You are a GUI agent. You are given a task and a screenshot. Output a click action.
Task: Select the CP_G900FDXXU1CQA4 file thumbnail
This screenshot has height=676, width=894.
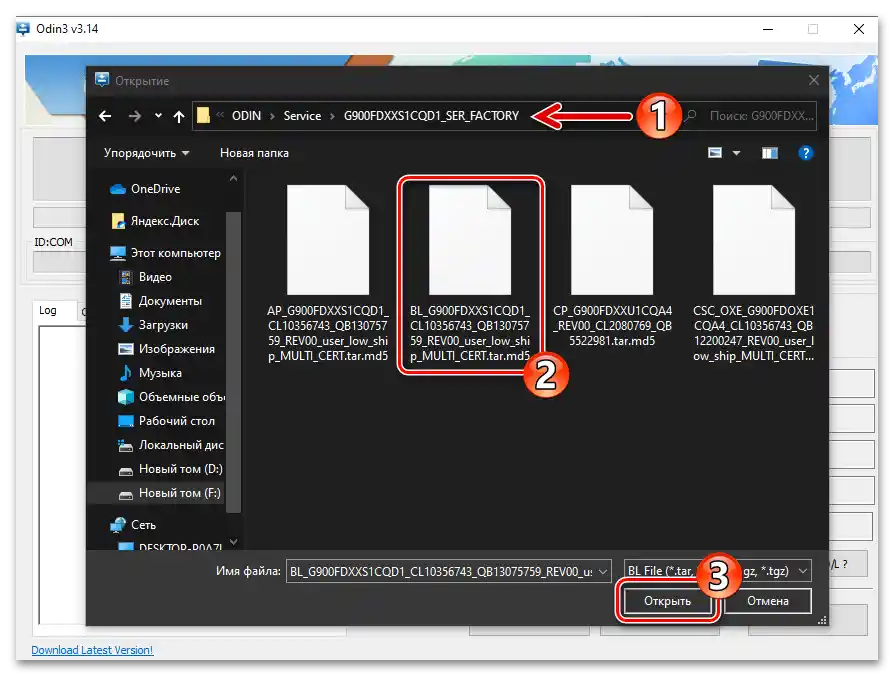[x=612, y=240]
